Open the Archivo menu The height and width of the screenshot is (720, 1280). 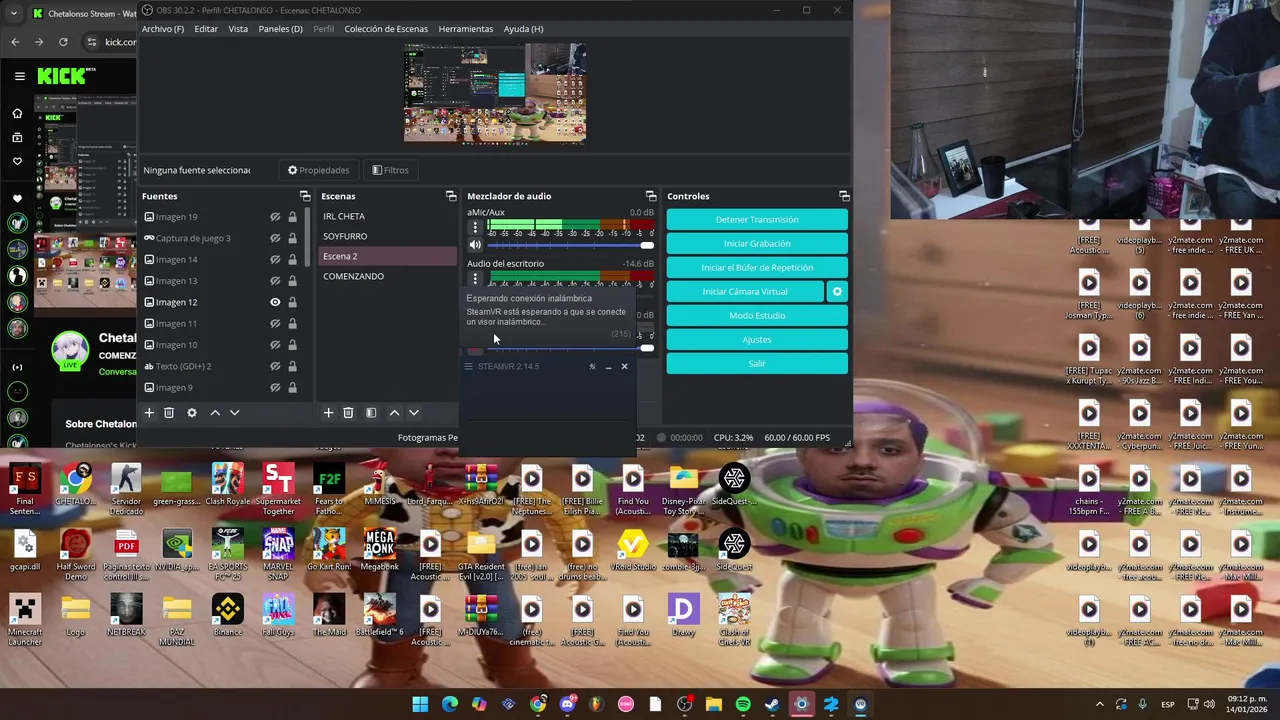click(163, 29)
